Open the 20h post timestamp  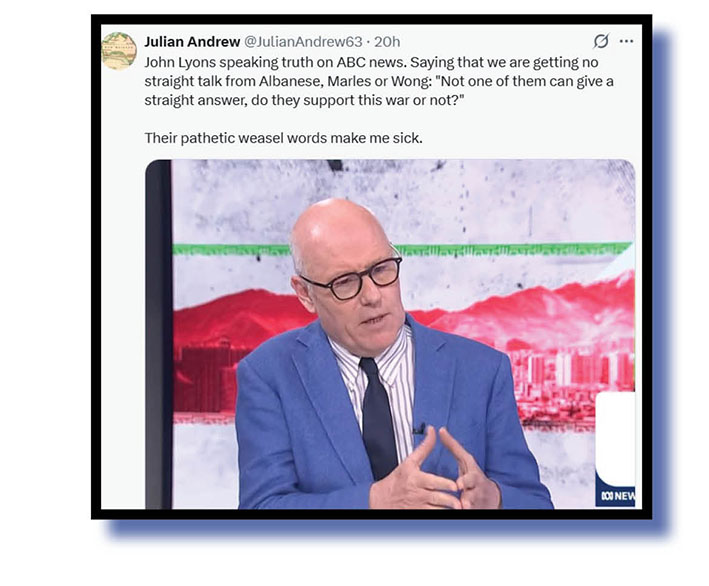pos(387,42)
